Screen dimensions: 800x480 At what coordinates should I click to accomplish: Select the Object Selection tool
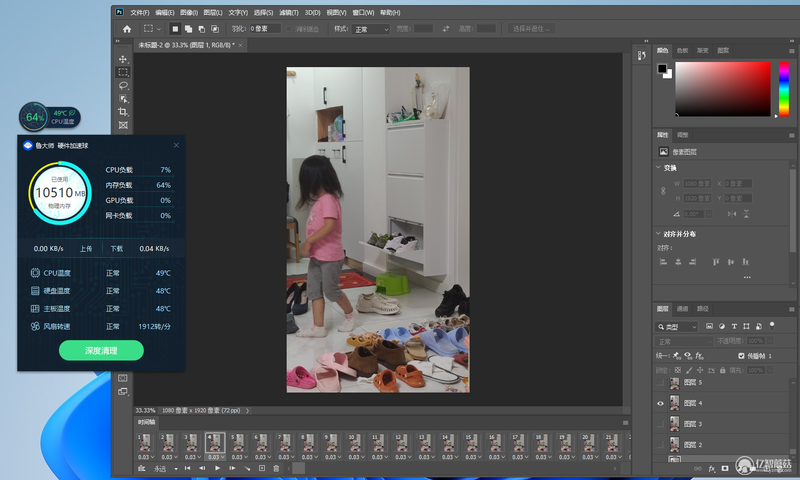[123, 98]
